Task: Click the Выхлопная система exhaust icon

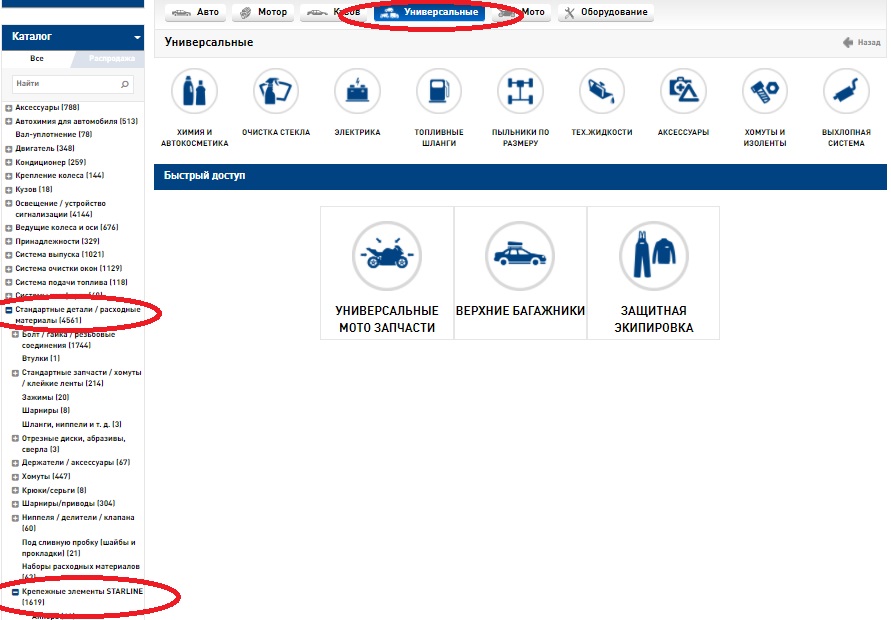Action: coord(846,92)
